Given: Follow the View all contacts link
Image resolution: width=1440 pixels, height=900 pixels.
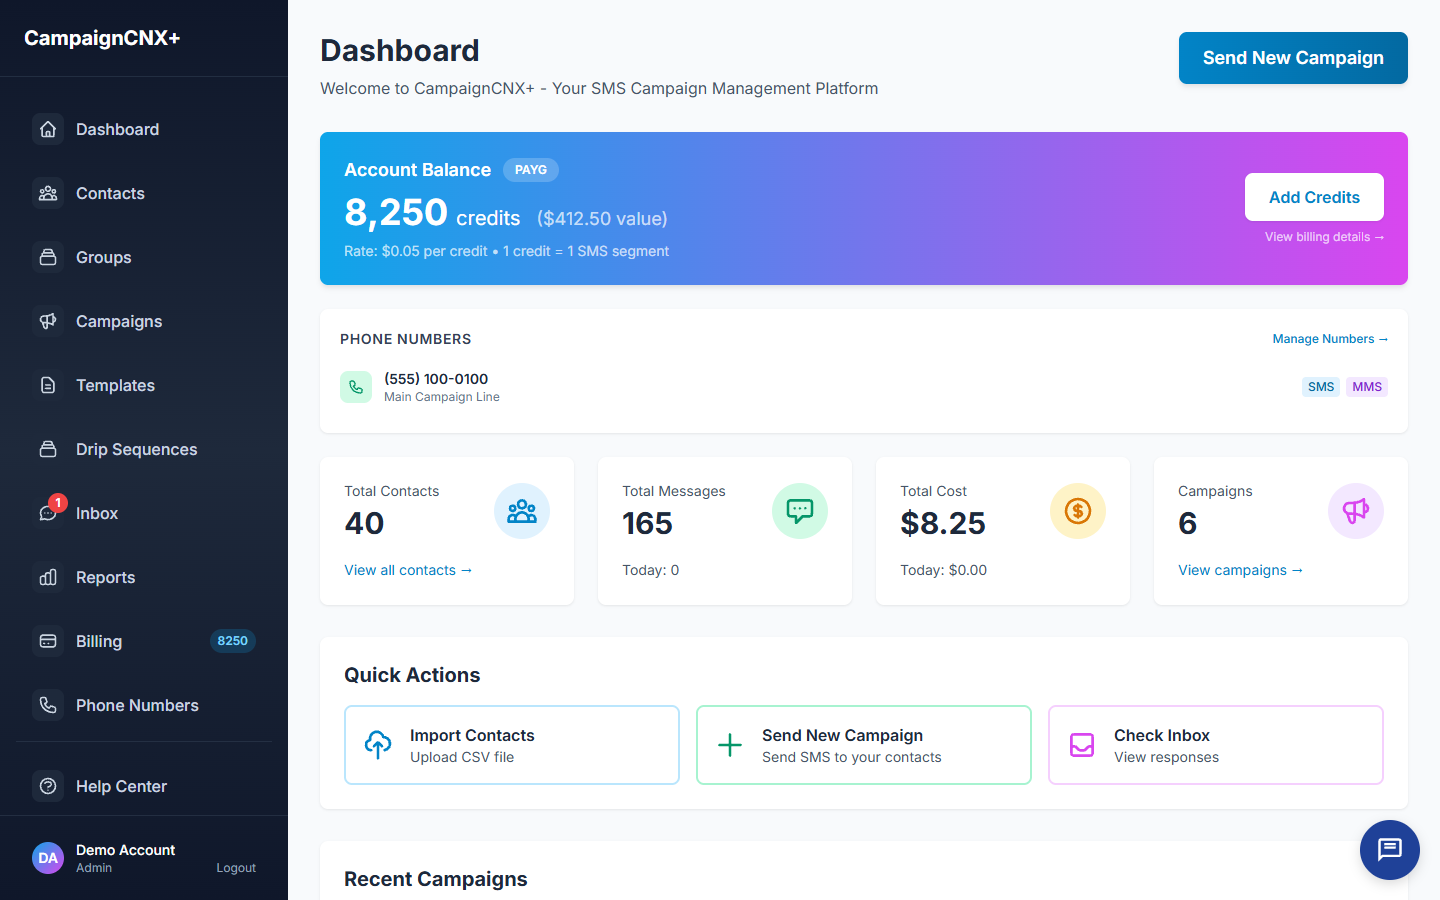Looking at the screenshot, I should pos(408,570).
